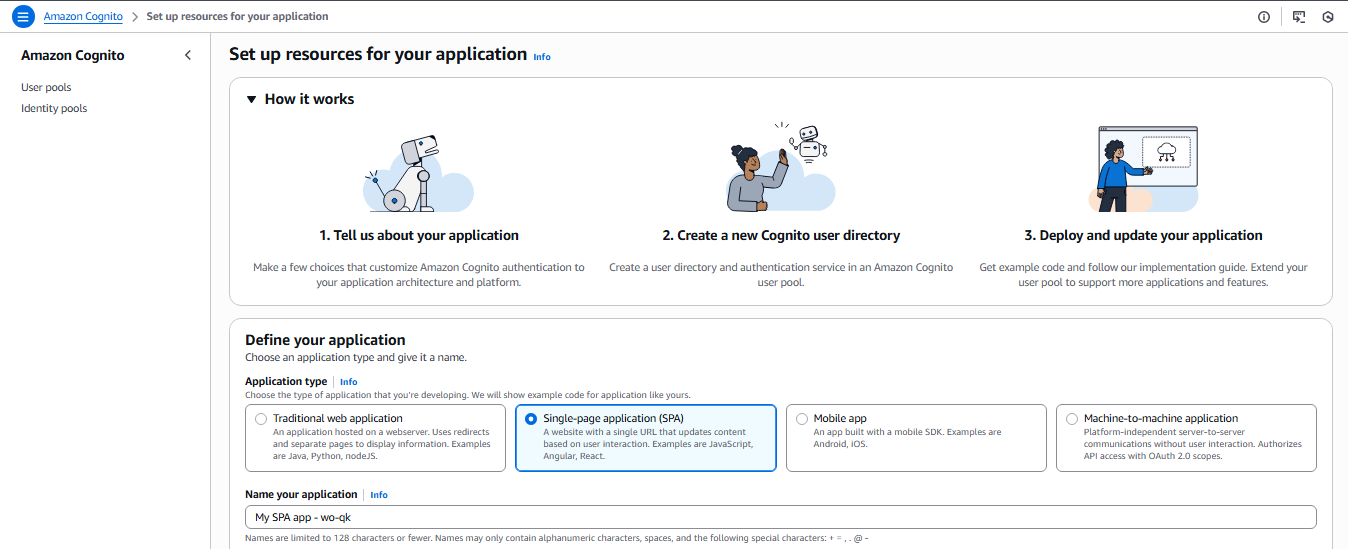
Task: Open Info link next to Name your application
Action: [379, 495]
